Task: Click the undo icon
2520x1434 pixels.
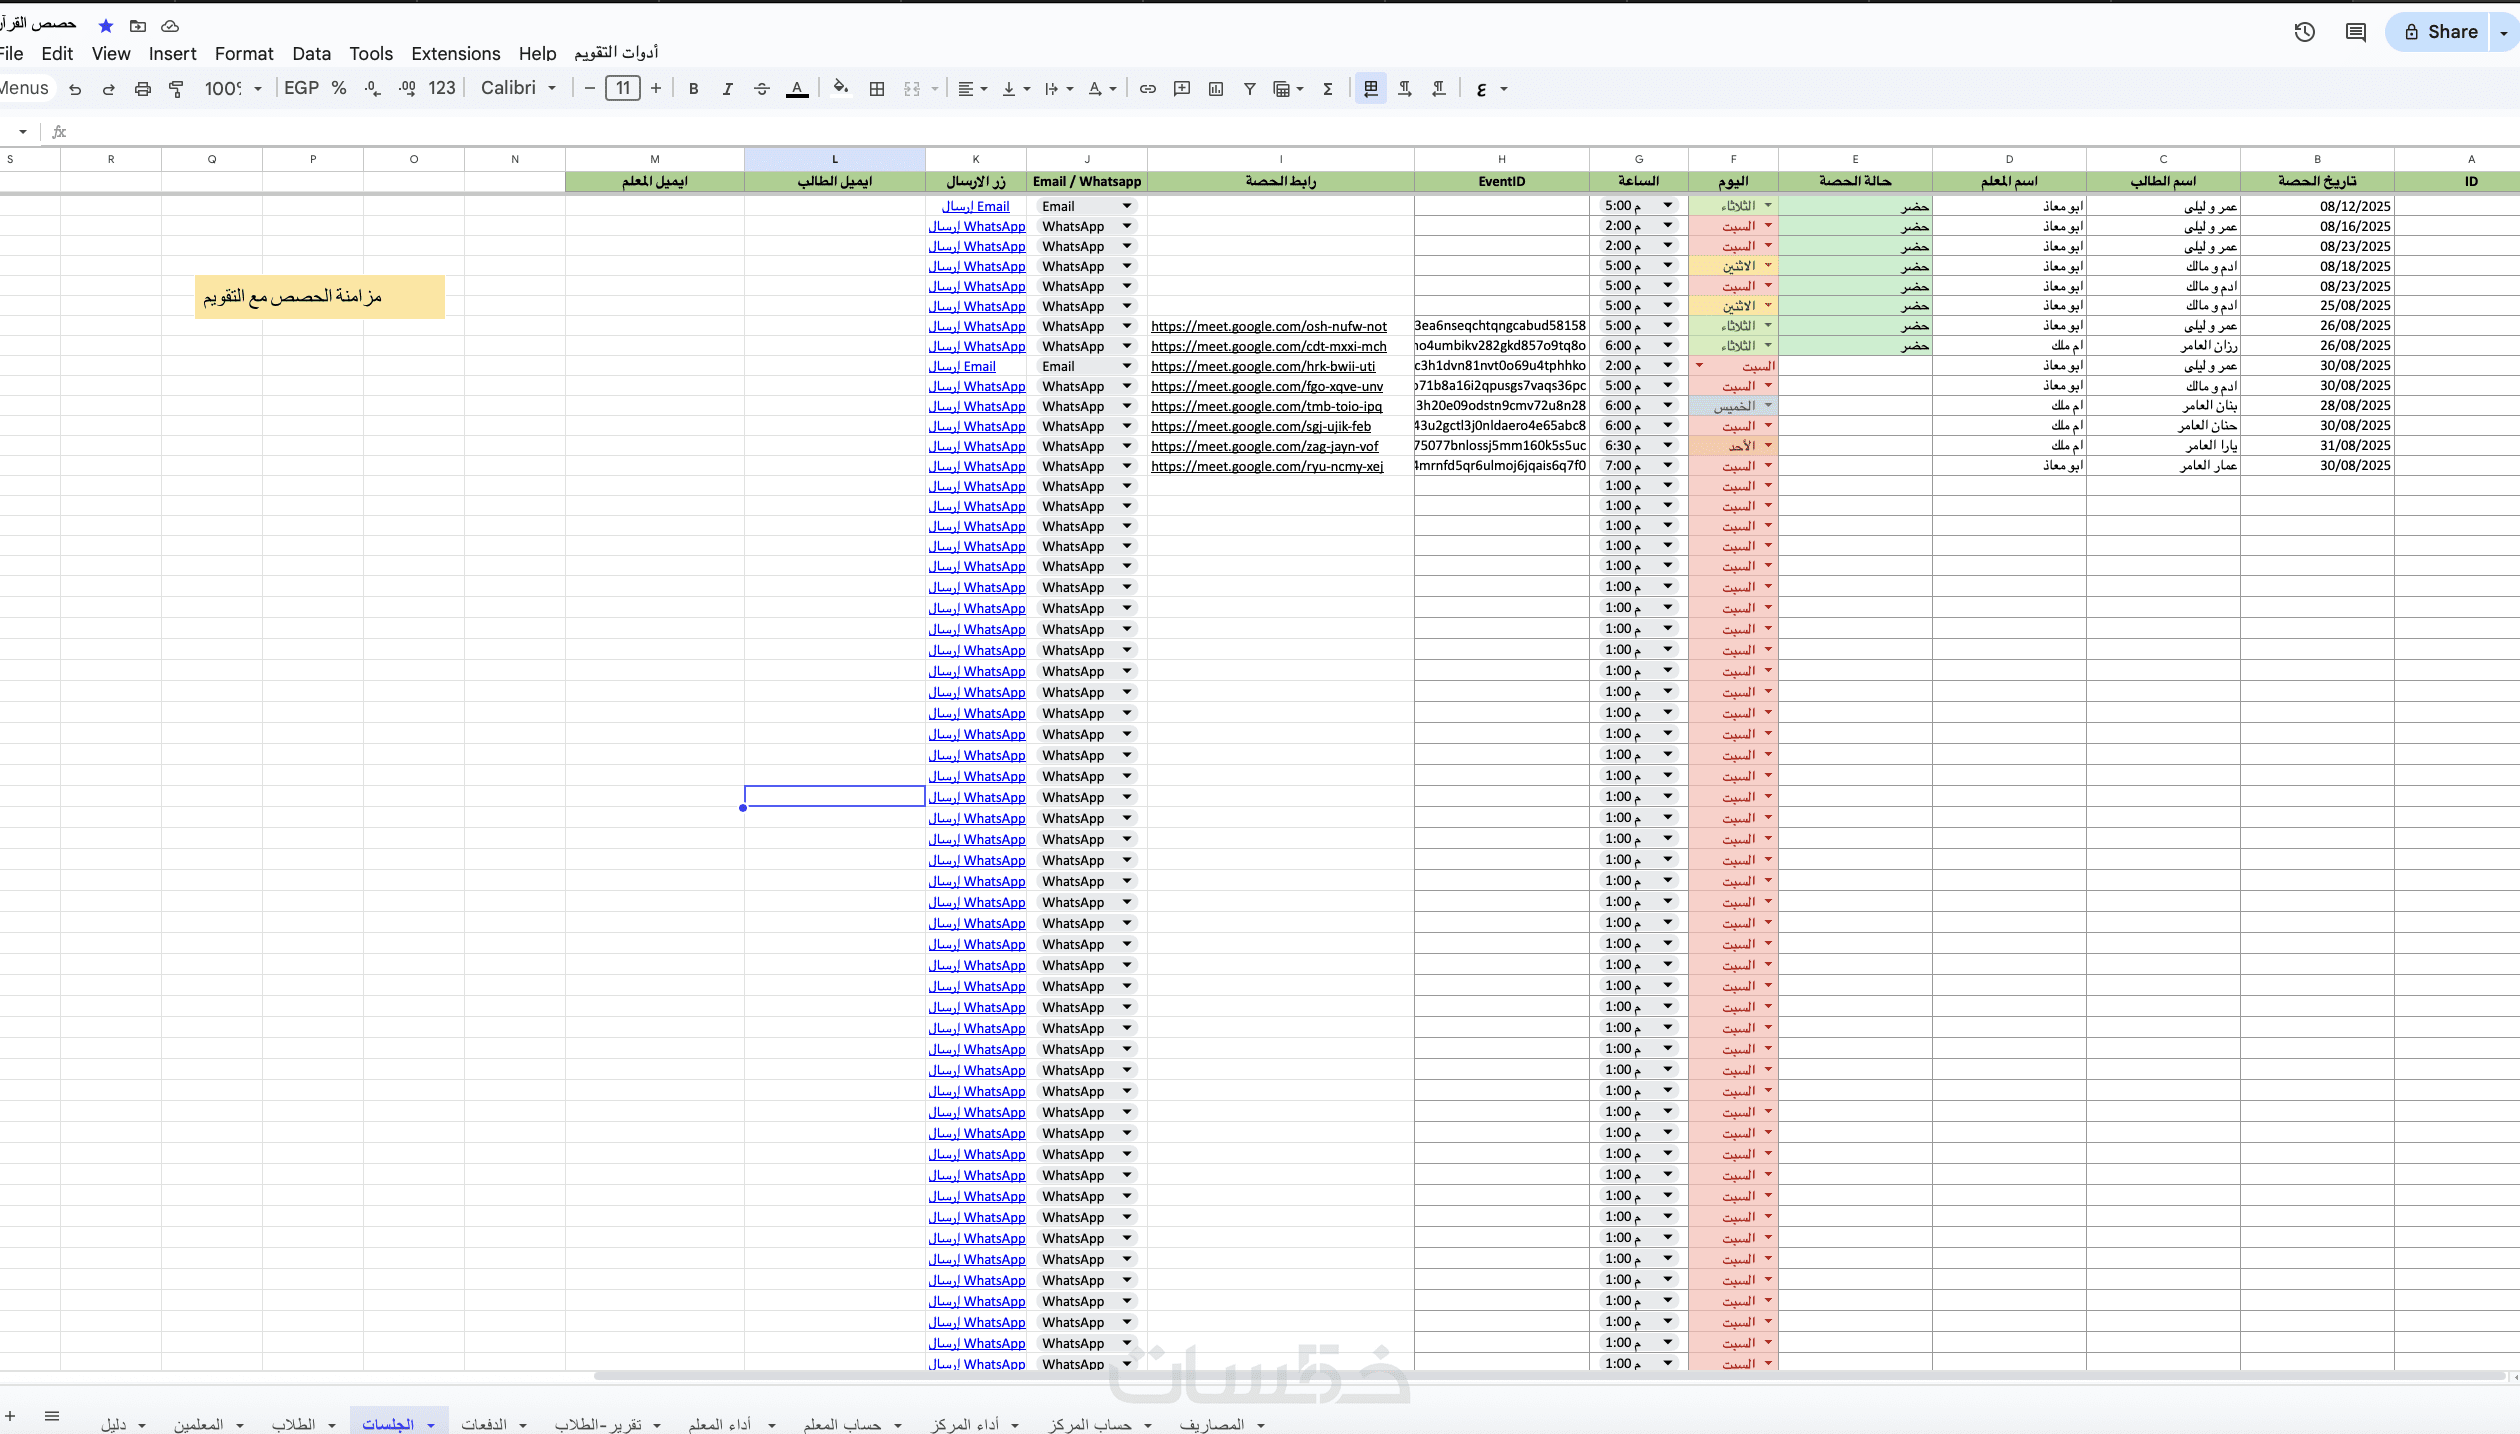Action: (75, 89)
